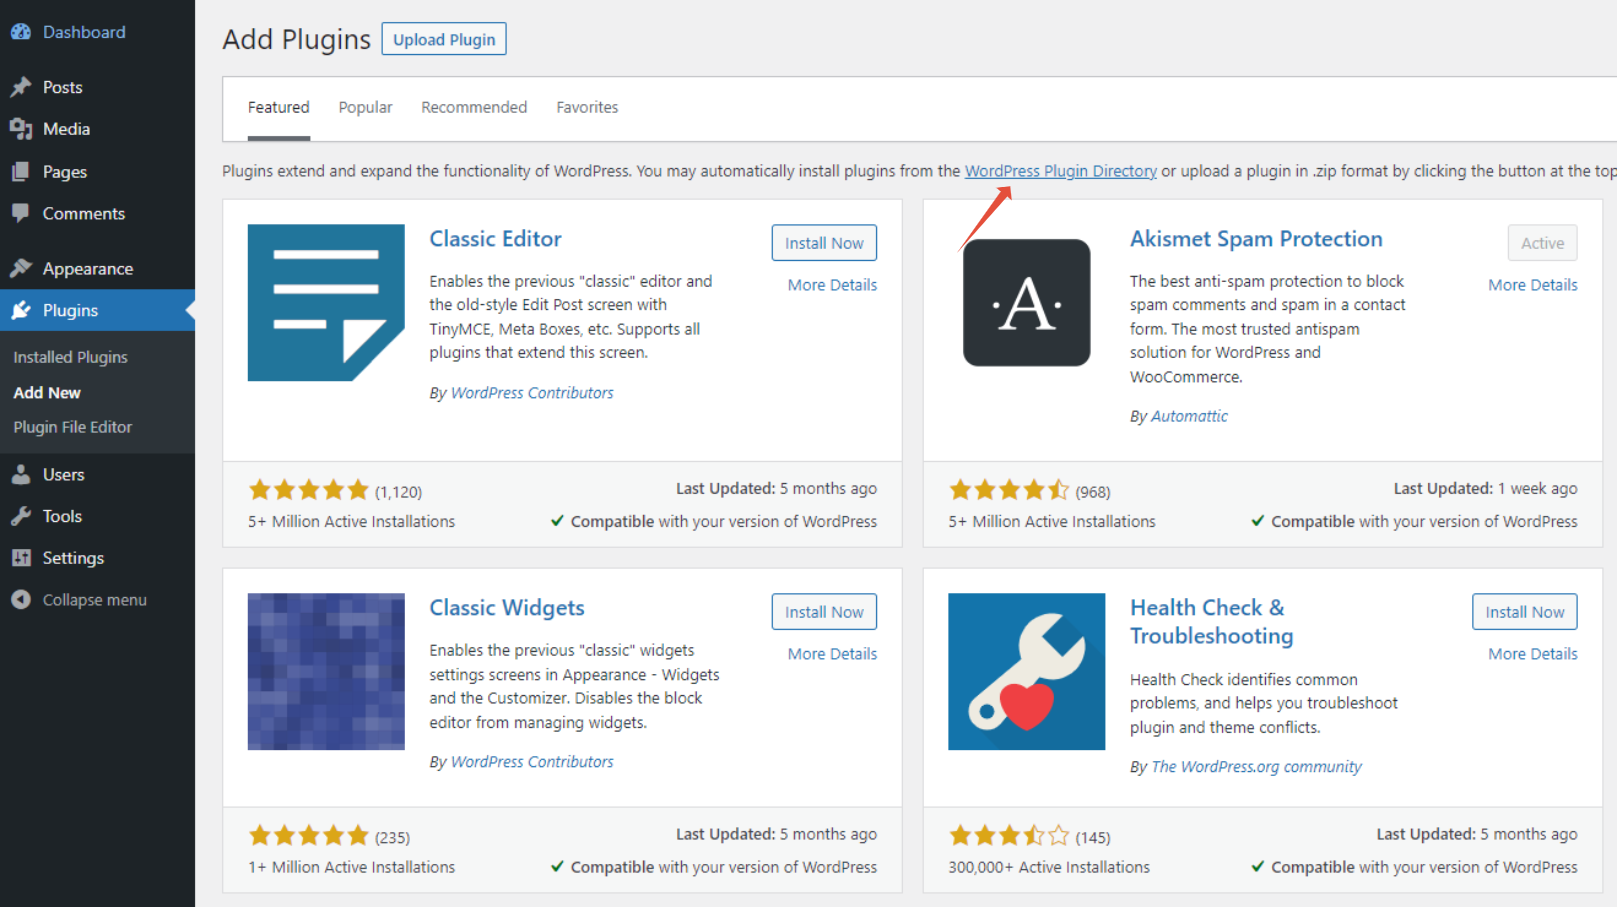Click the Tools wrench icon

tap(21, 516)
